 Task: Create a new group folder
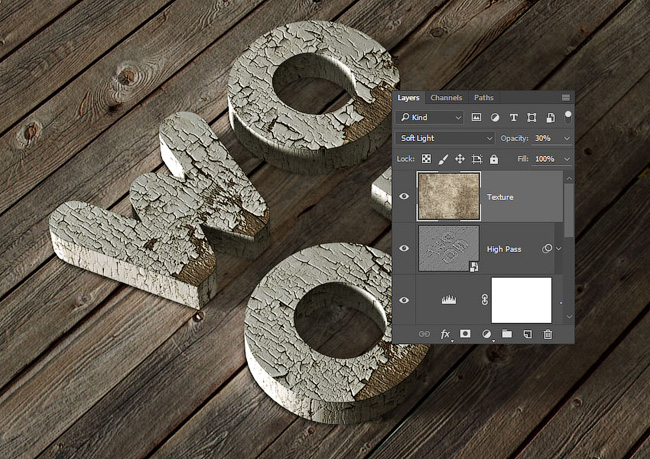[507, 334]
